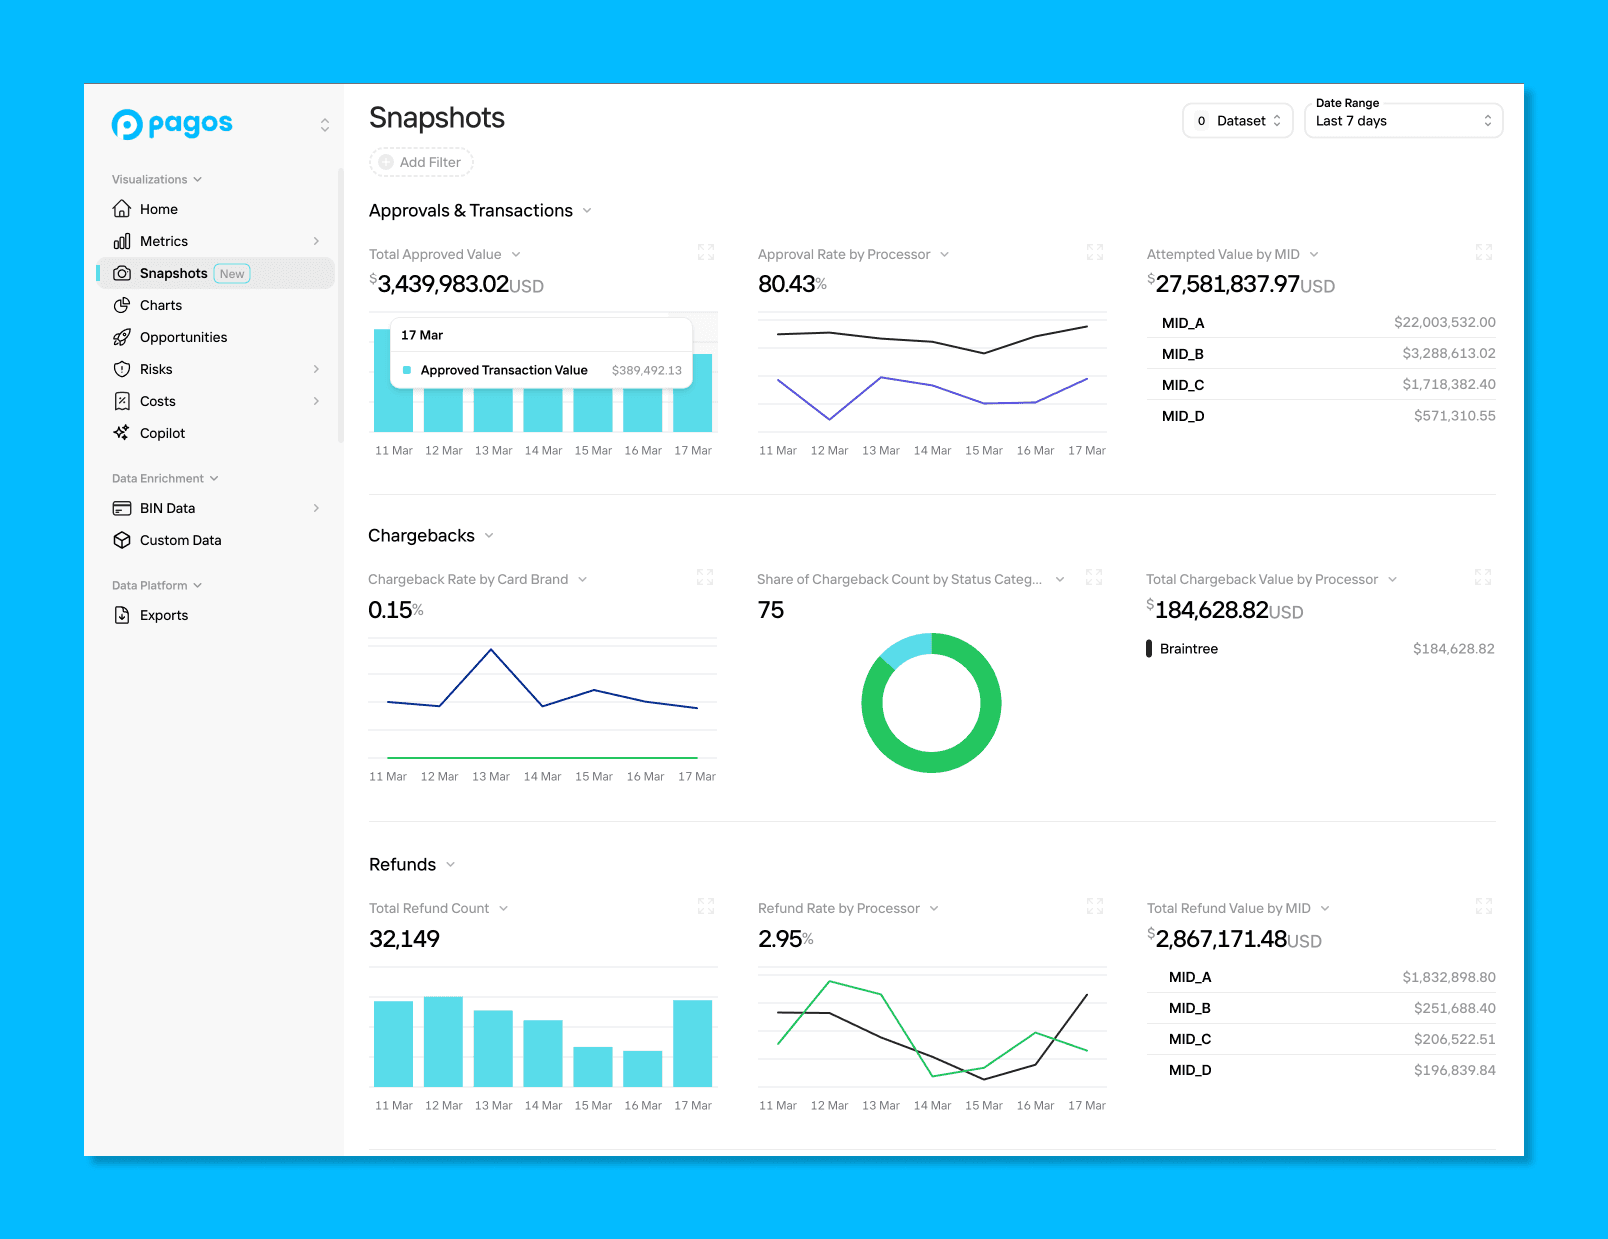Click the Add Filter button

tap(421, 162)
